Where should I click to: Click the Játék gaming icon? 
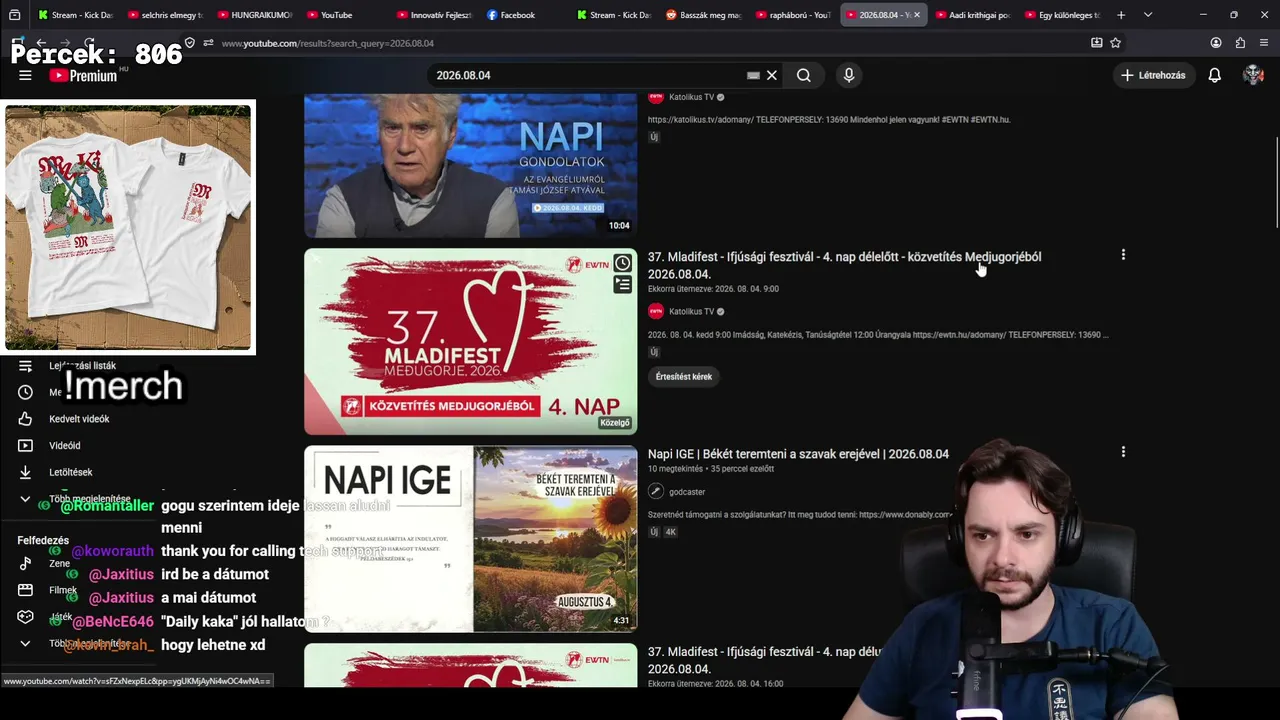(x=26, y=617)
